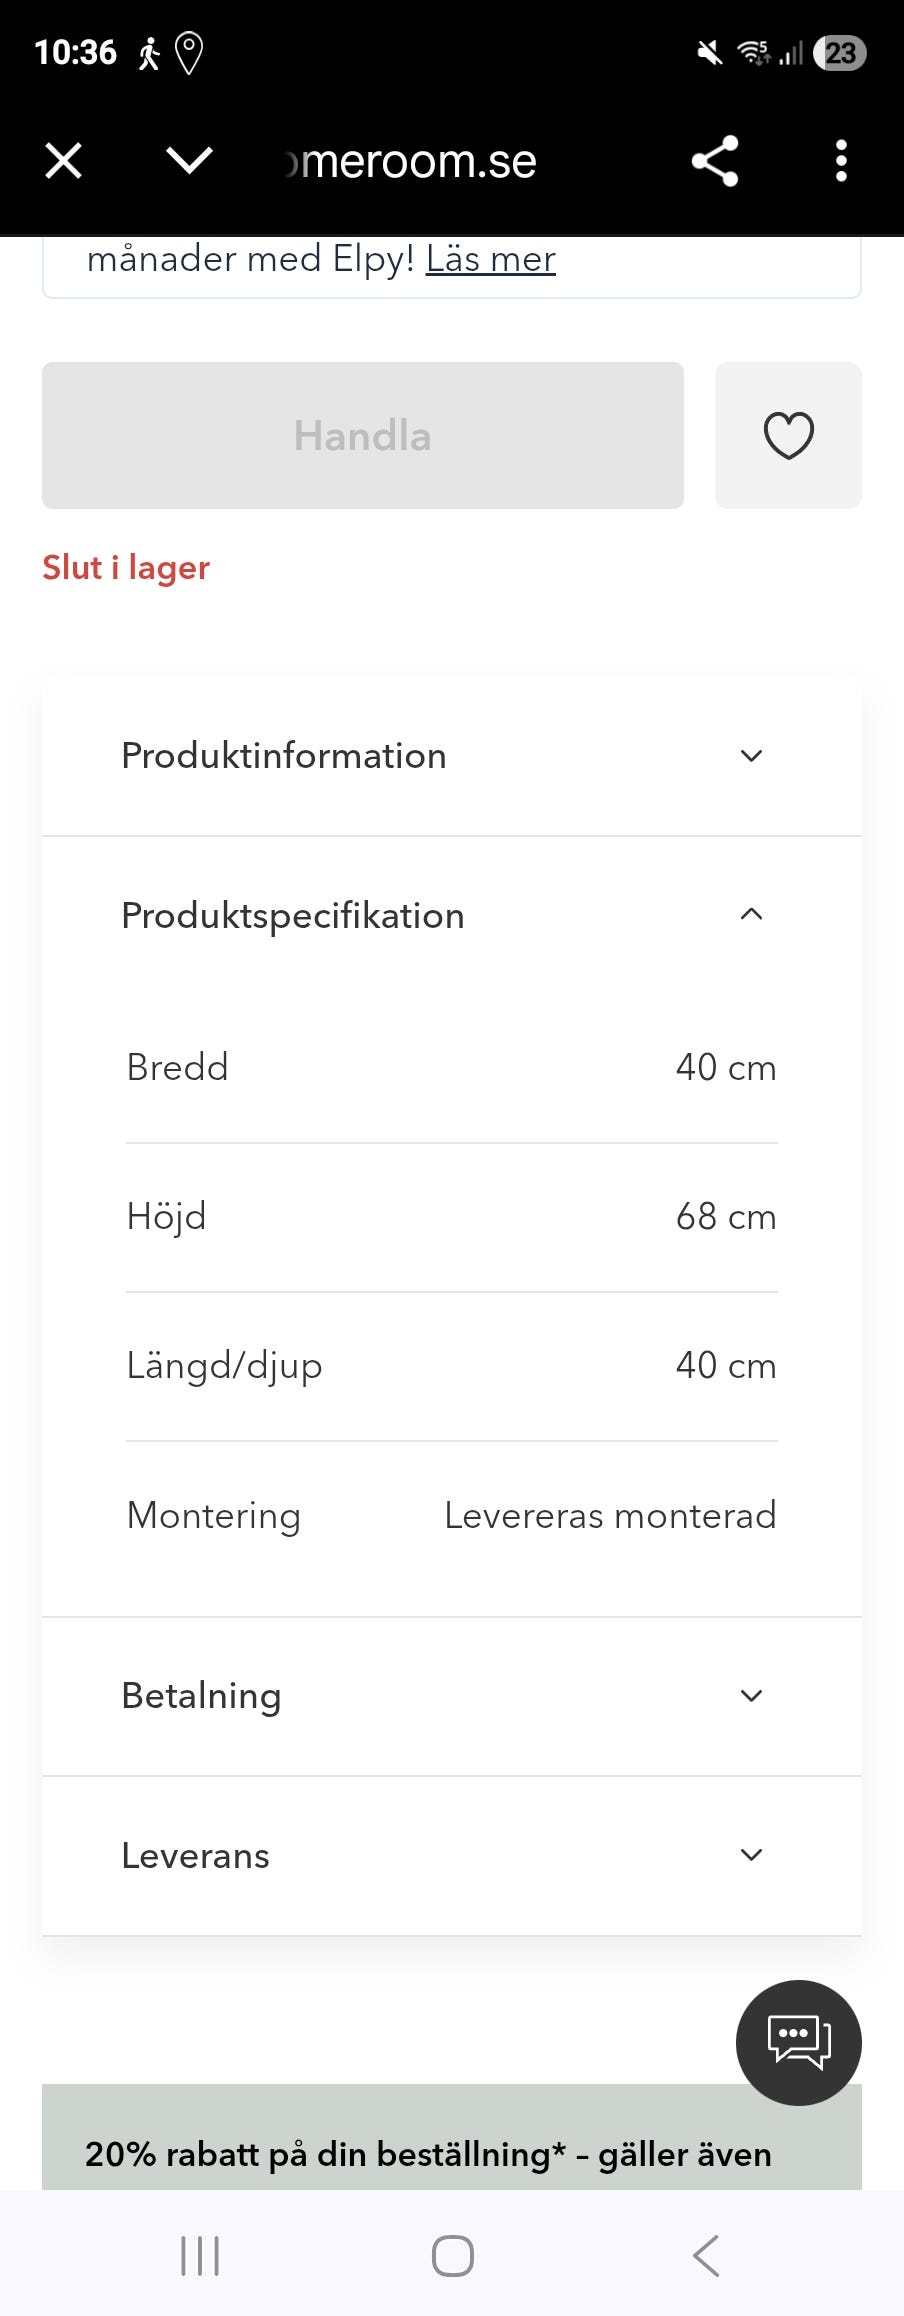Tap the Android recent apps button
The image size is (904, 2316).
[200, 2255]
